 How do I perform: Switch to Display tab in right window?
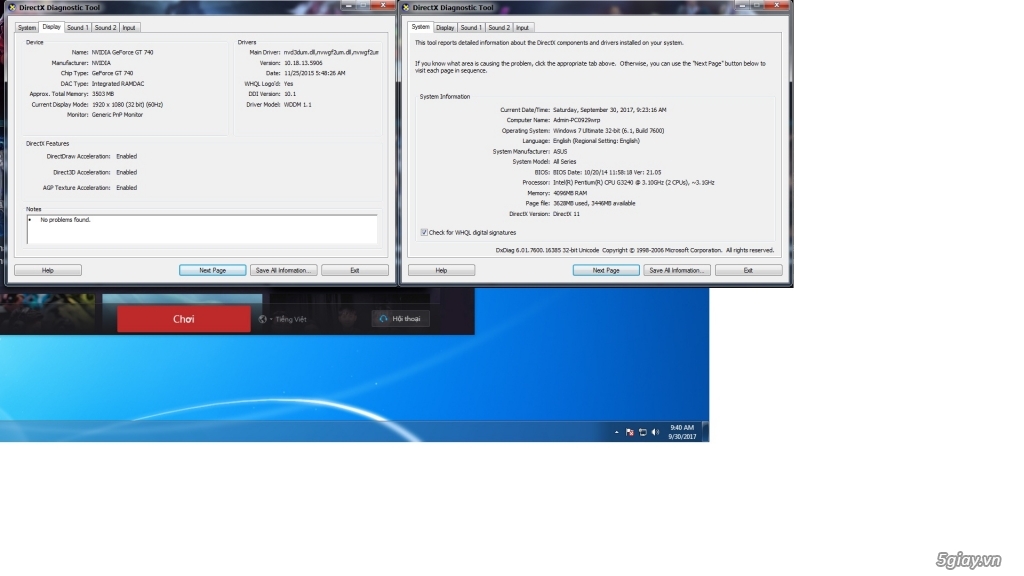point(445,28)
